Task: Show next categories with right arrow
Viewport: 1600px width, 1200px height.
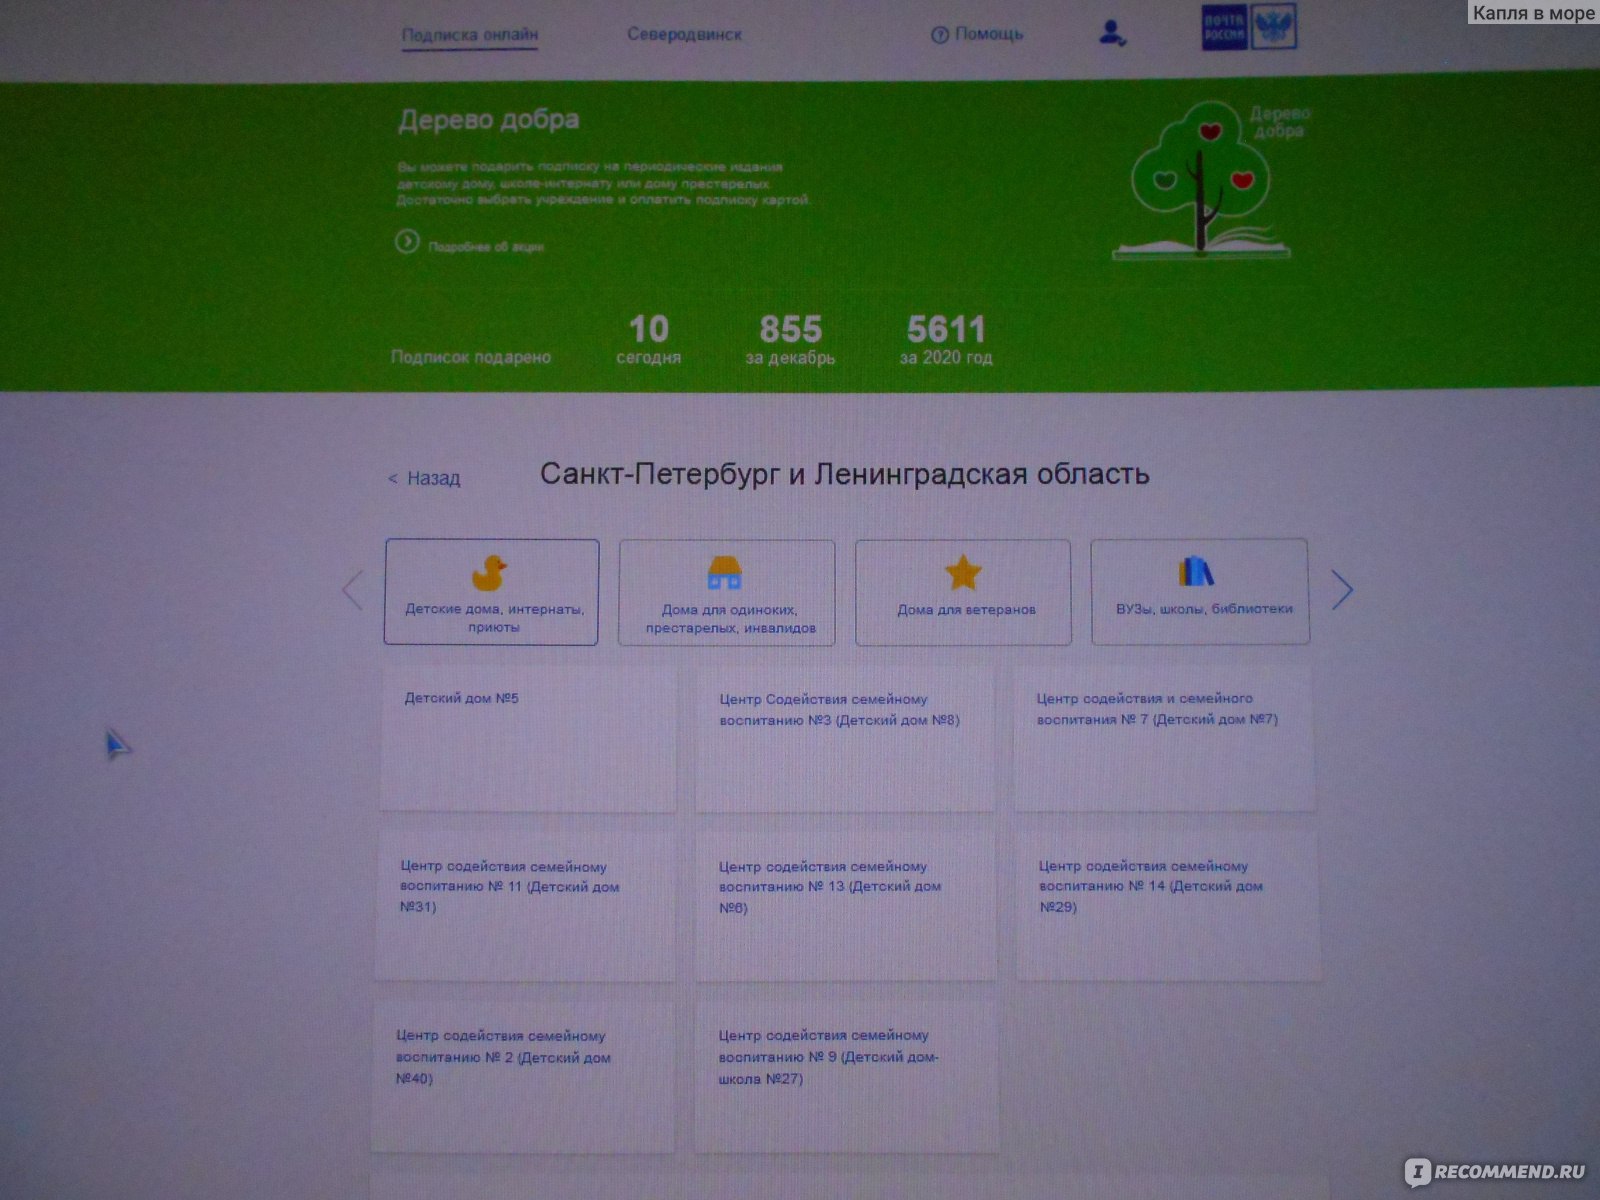Action: [1342, 590]
